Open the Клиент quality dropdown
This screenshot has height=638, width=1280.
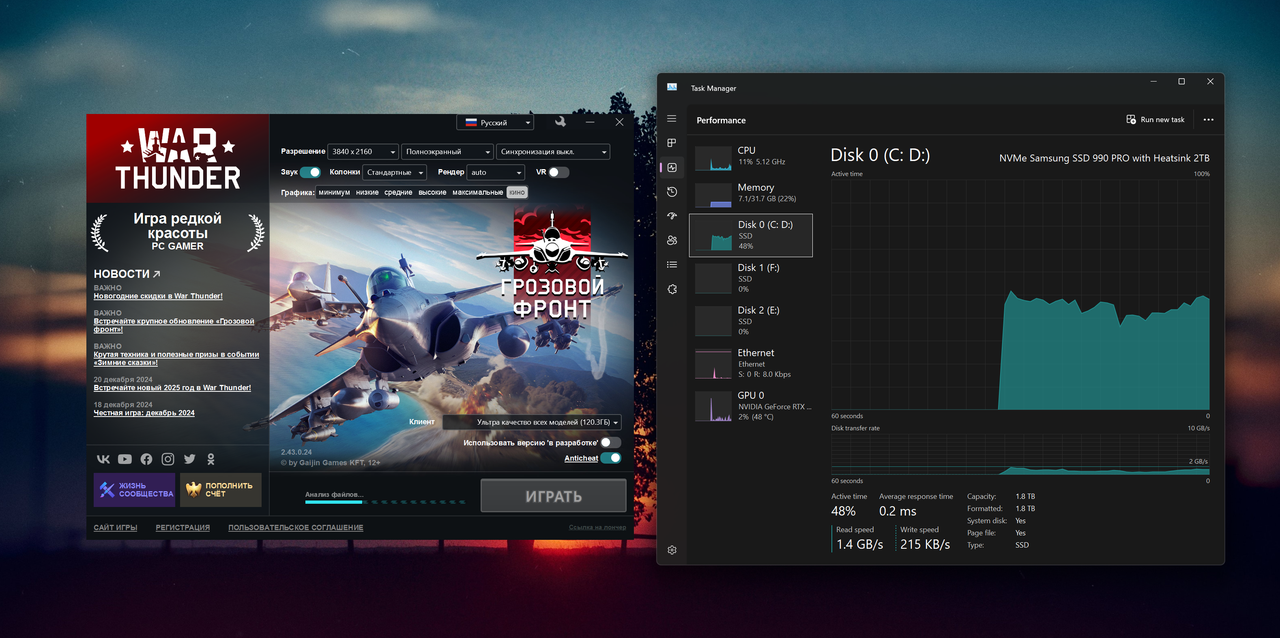point(531,422)
